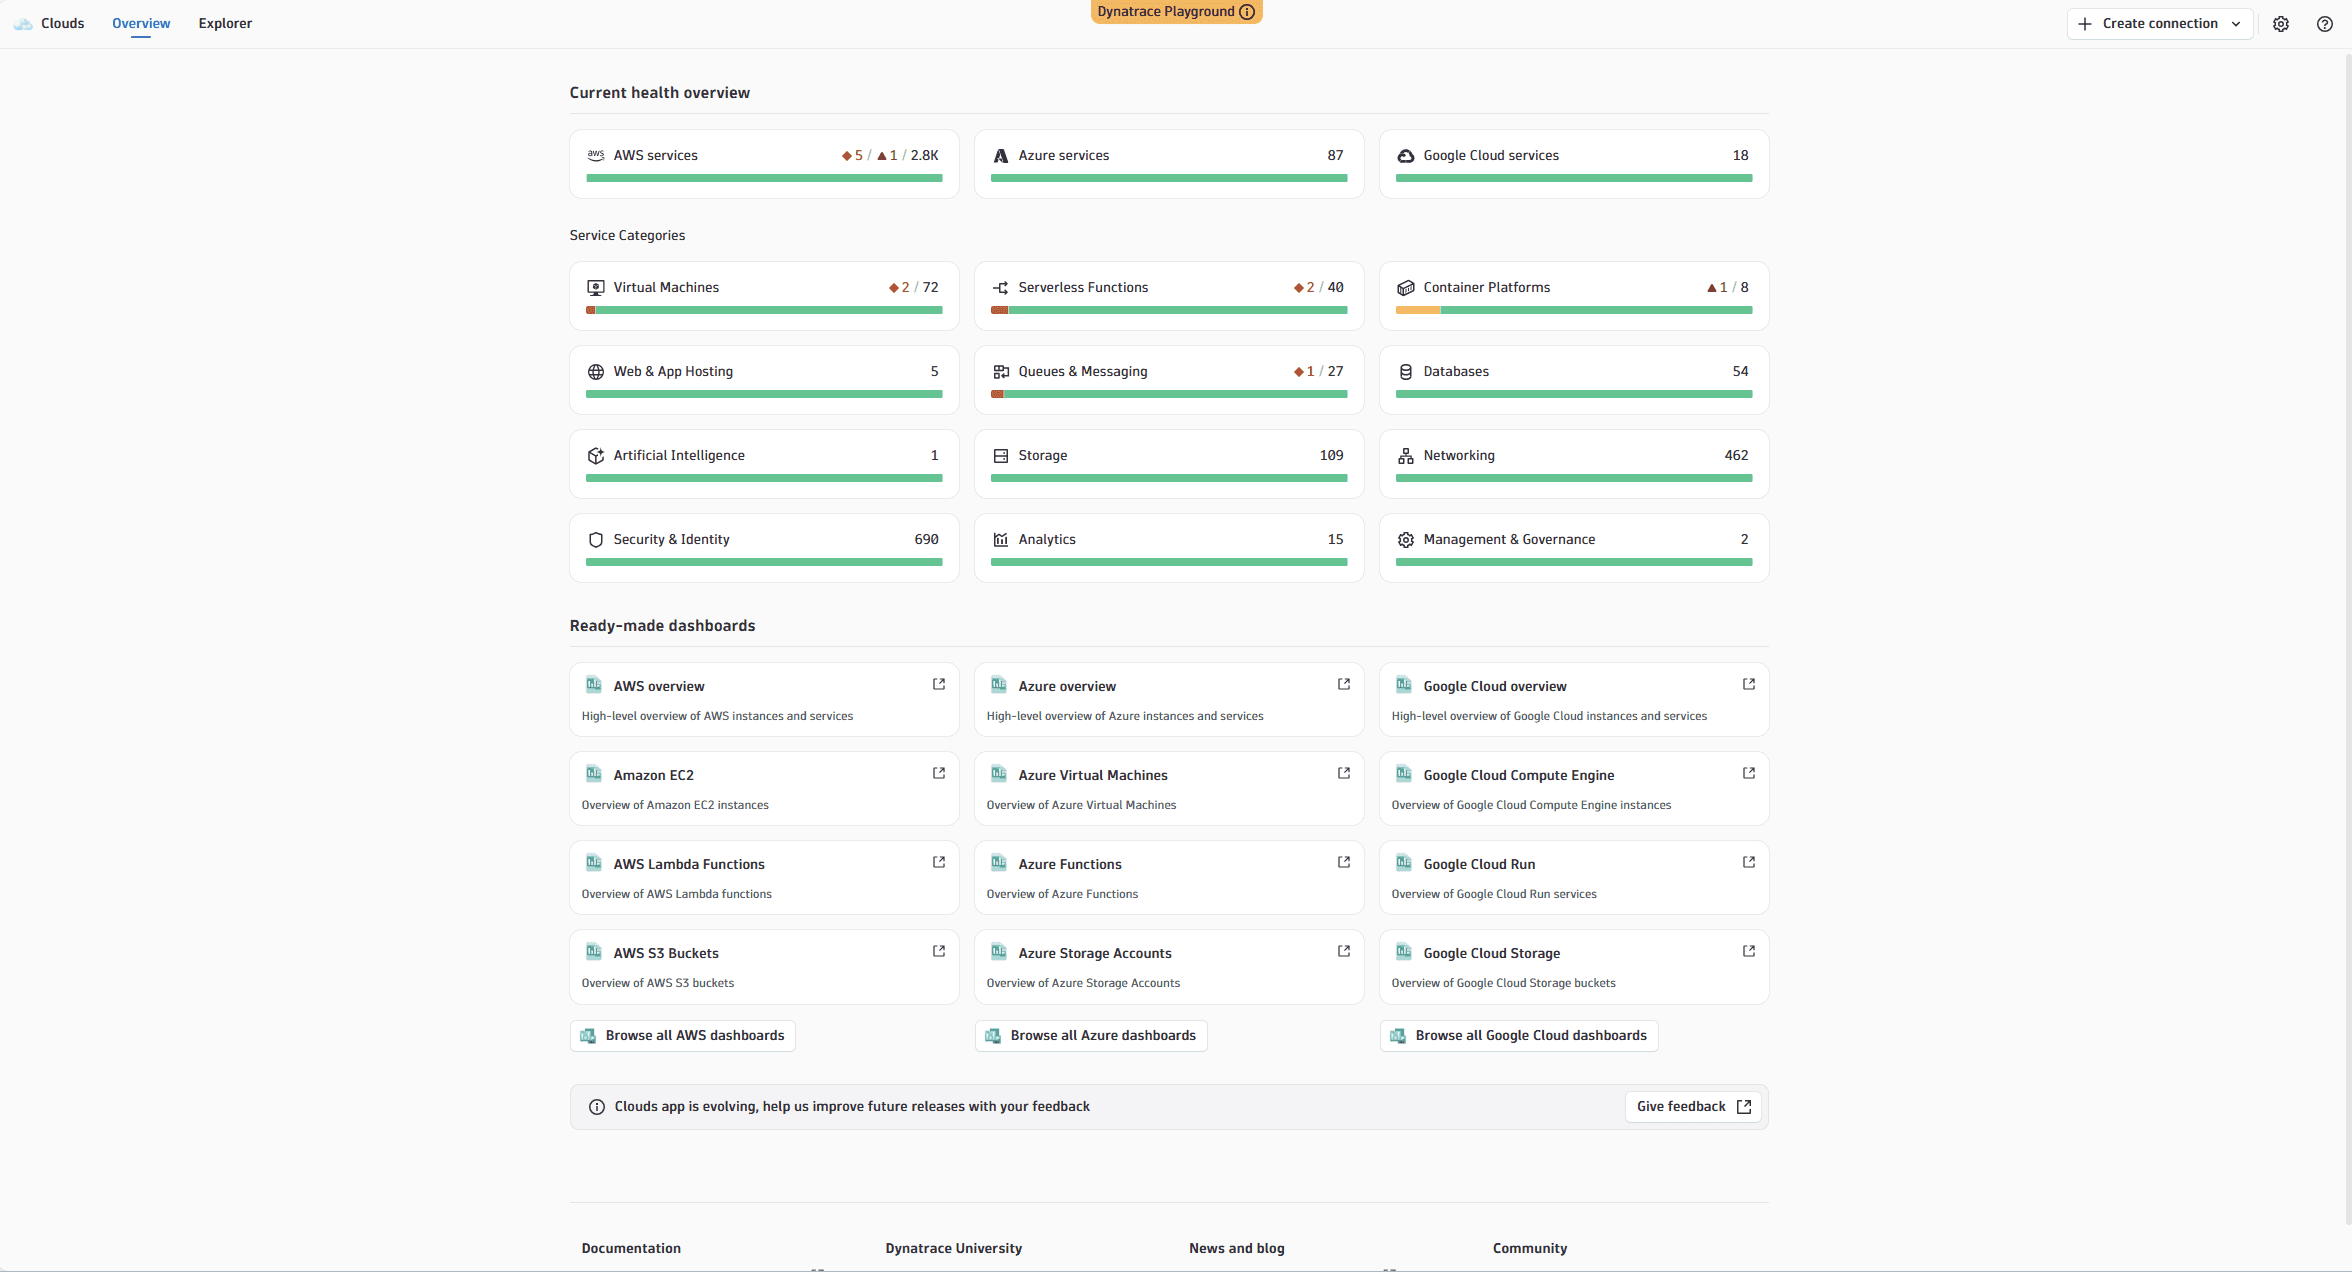Viewport: 2352px width, 1272px height.
Task: Click Browse all Google Cloud dashboards
Action: pyautogui.click(x=1519, y=1036)
